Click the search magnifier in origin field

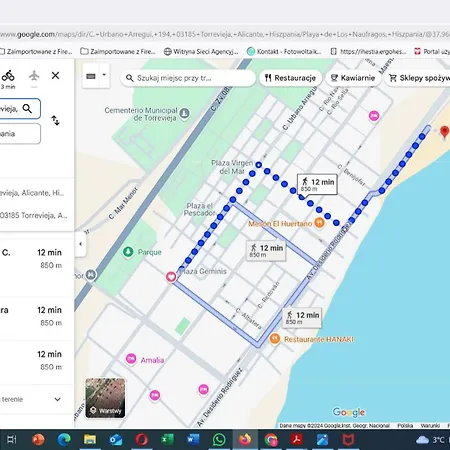27,108
